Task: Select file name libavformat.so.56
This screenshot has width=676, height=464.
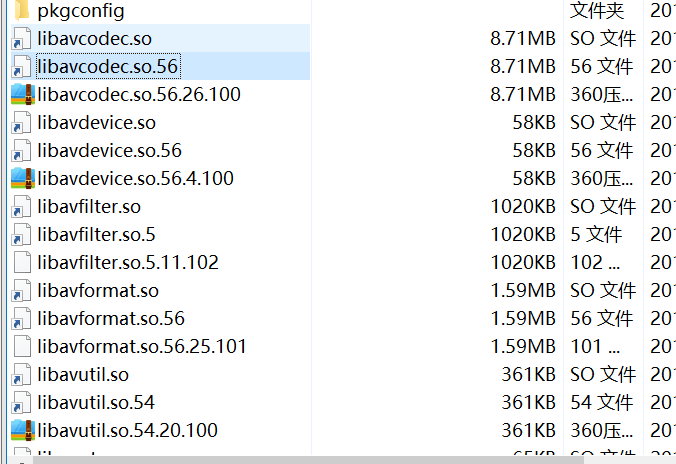Action: (111, 319)
